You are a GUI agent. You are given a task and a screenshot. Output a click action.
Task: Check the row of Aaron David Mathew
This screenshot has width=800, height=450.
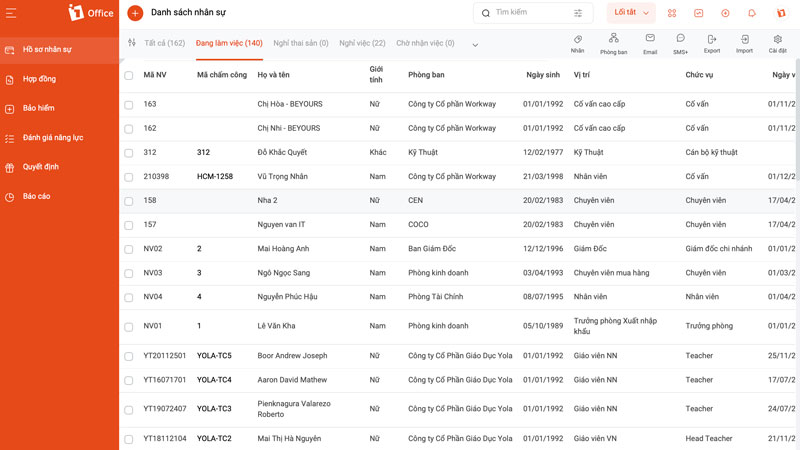(x=129, y=381)
